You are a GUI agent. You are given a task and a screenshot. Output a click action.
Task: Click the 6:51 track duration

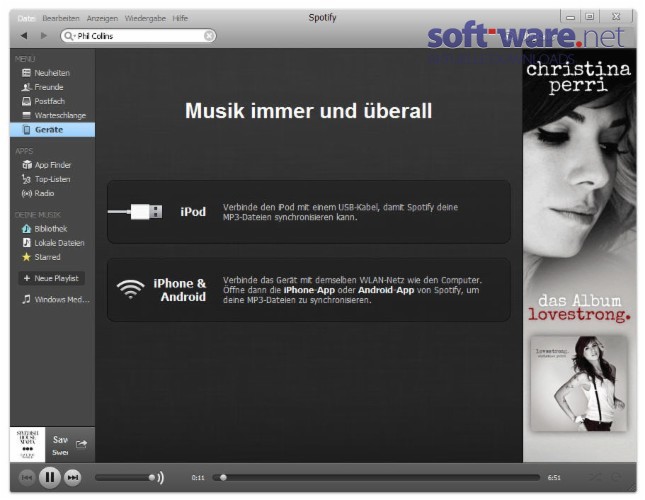(x=554, y=477)
